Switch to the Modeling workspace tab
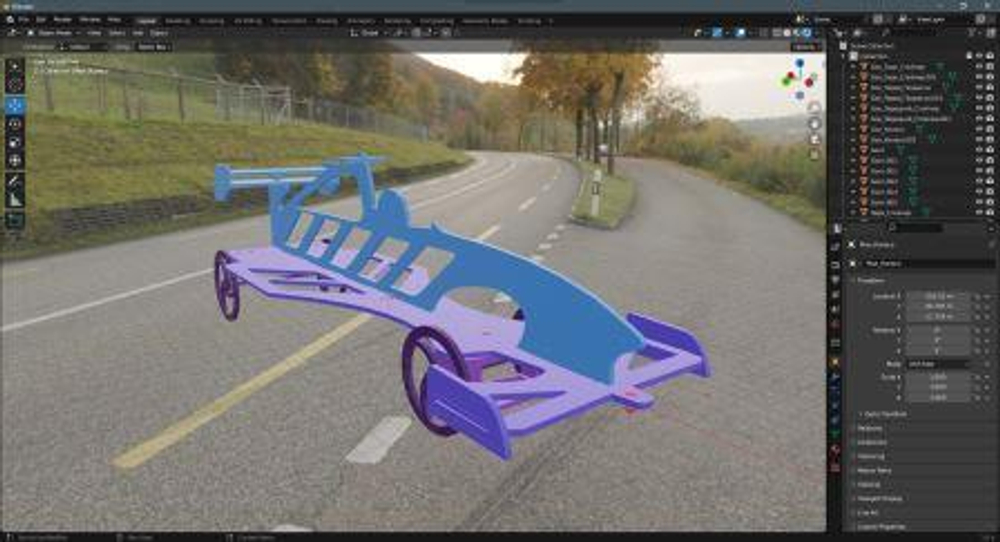The height and width of the screenshot is (542, 1000). pos(177,19)
